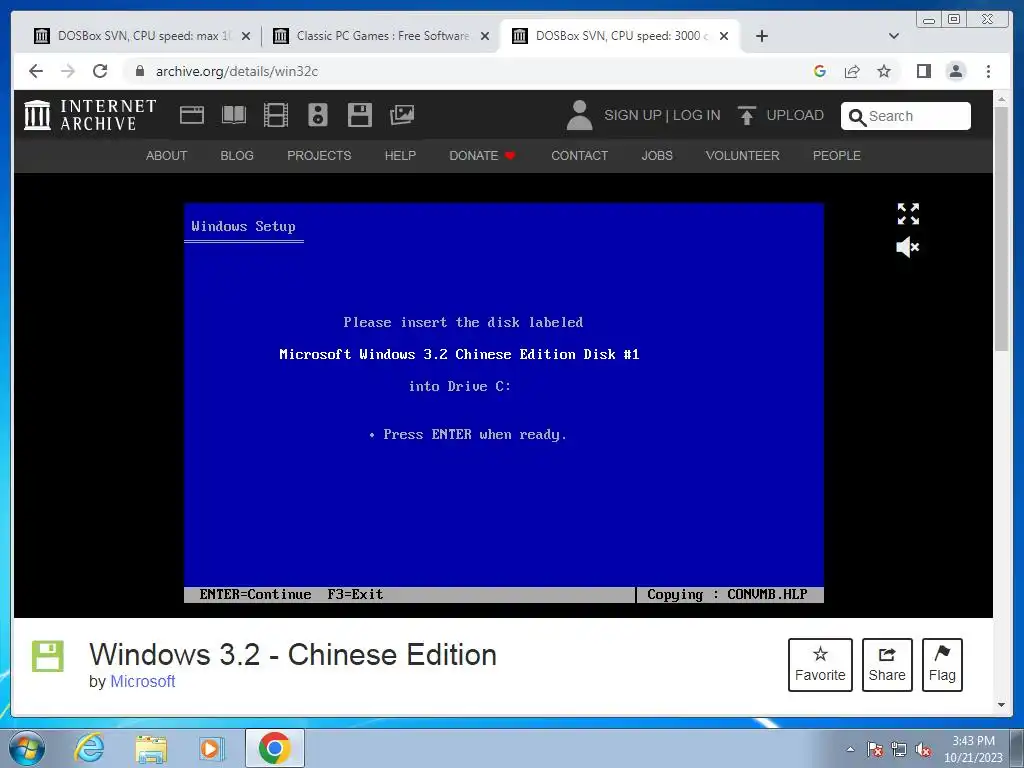The image size is (1024, 768).
Task: Open PROJECTS menu item
Action: (x=319, y=156)
